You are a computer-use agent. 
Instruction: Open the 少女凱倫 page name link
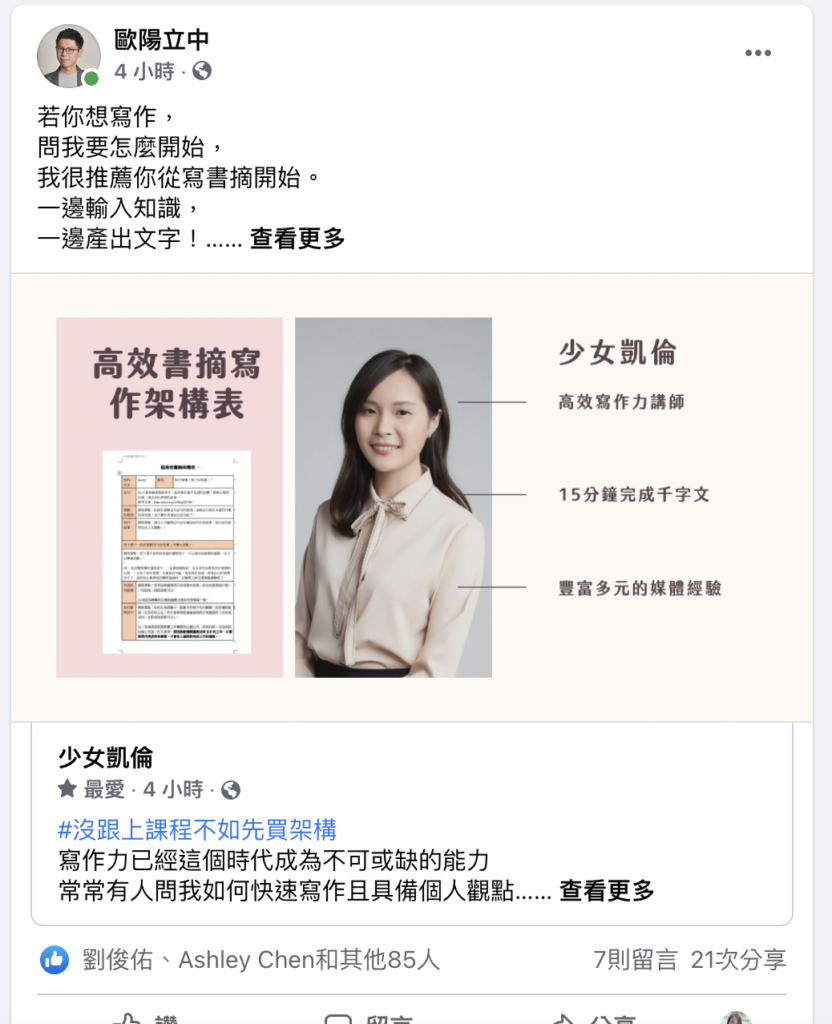106,758
